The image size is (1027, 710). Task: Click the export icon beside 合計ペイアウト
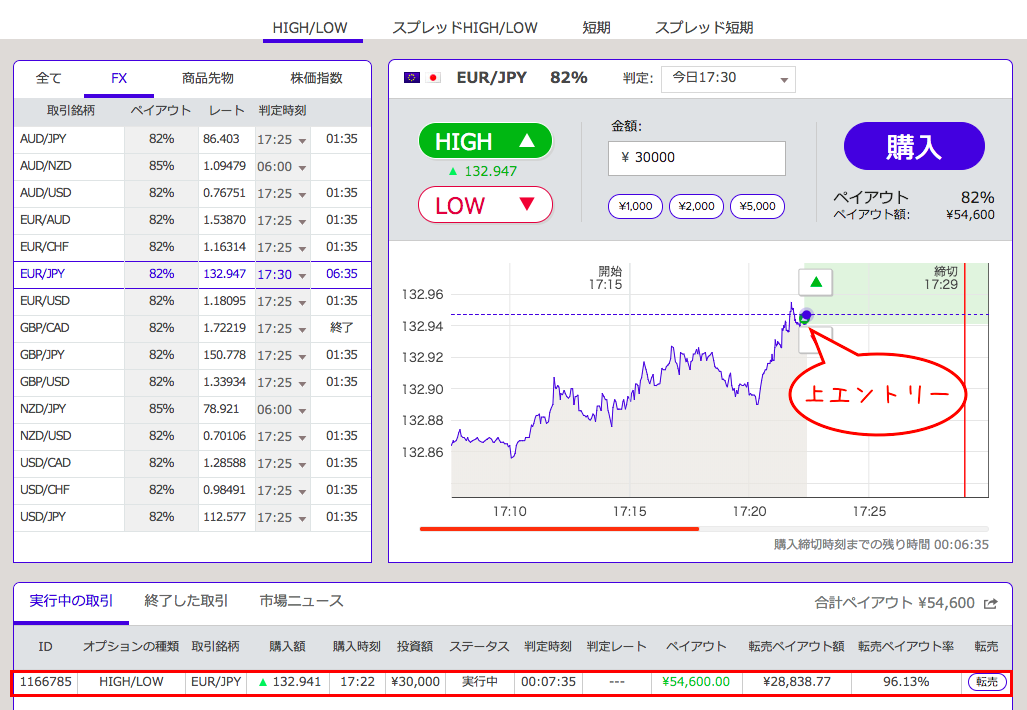(991, 603)
